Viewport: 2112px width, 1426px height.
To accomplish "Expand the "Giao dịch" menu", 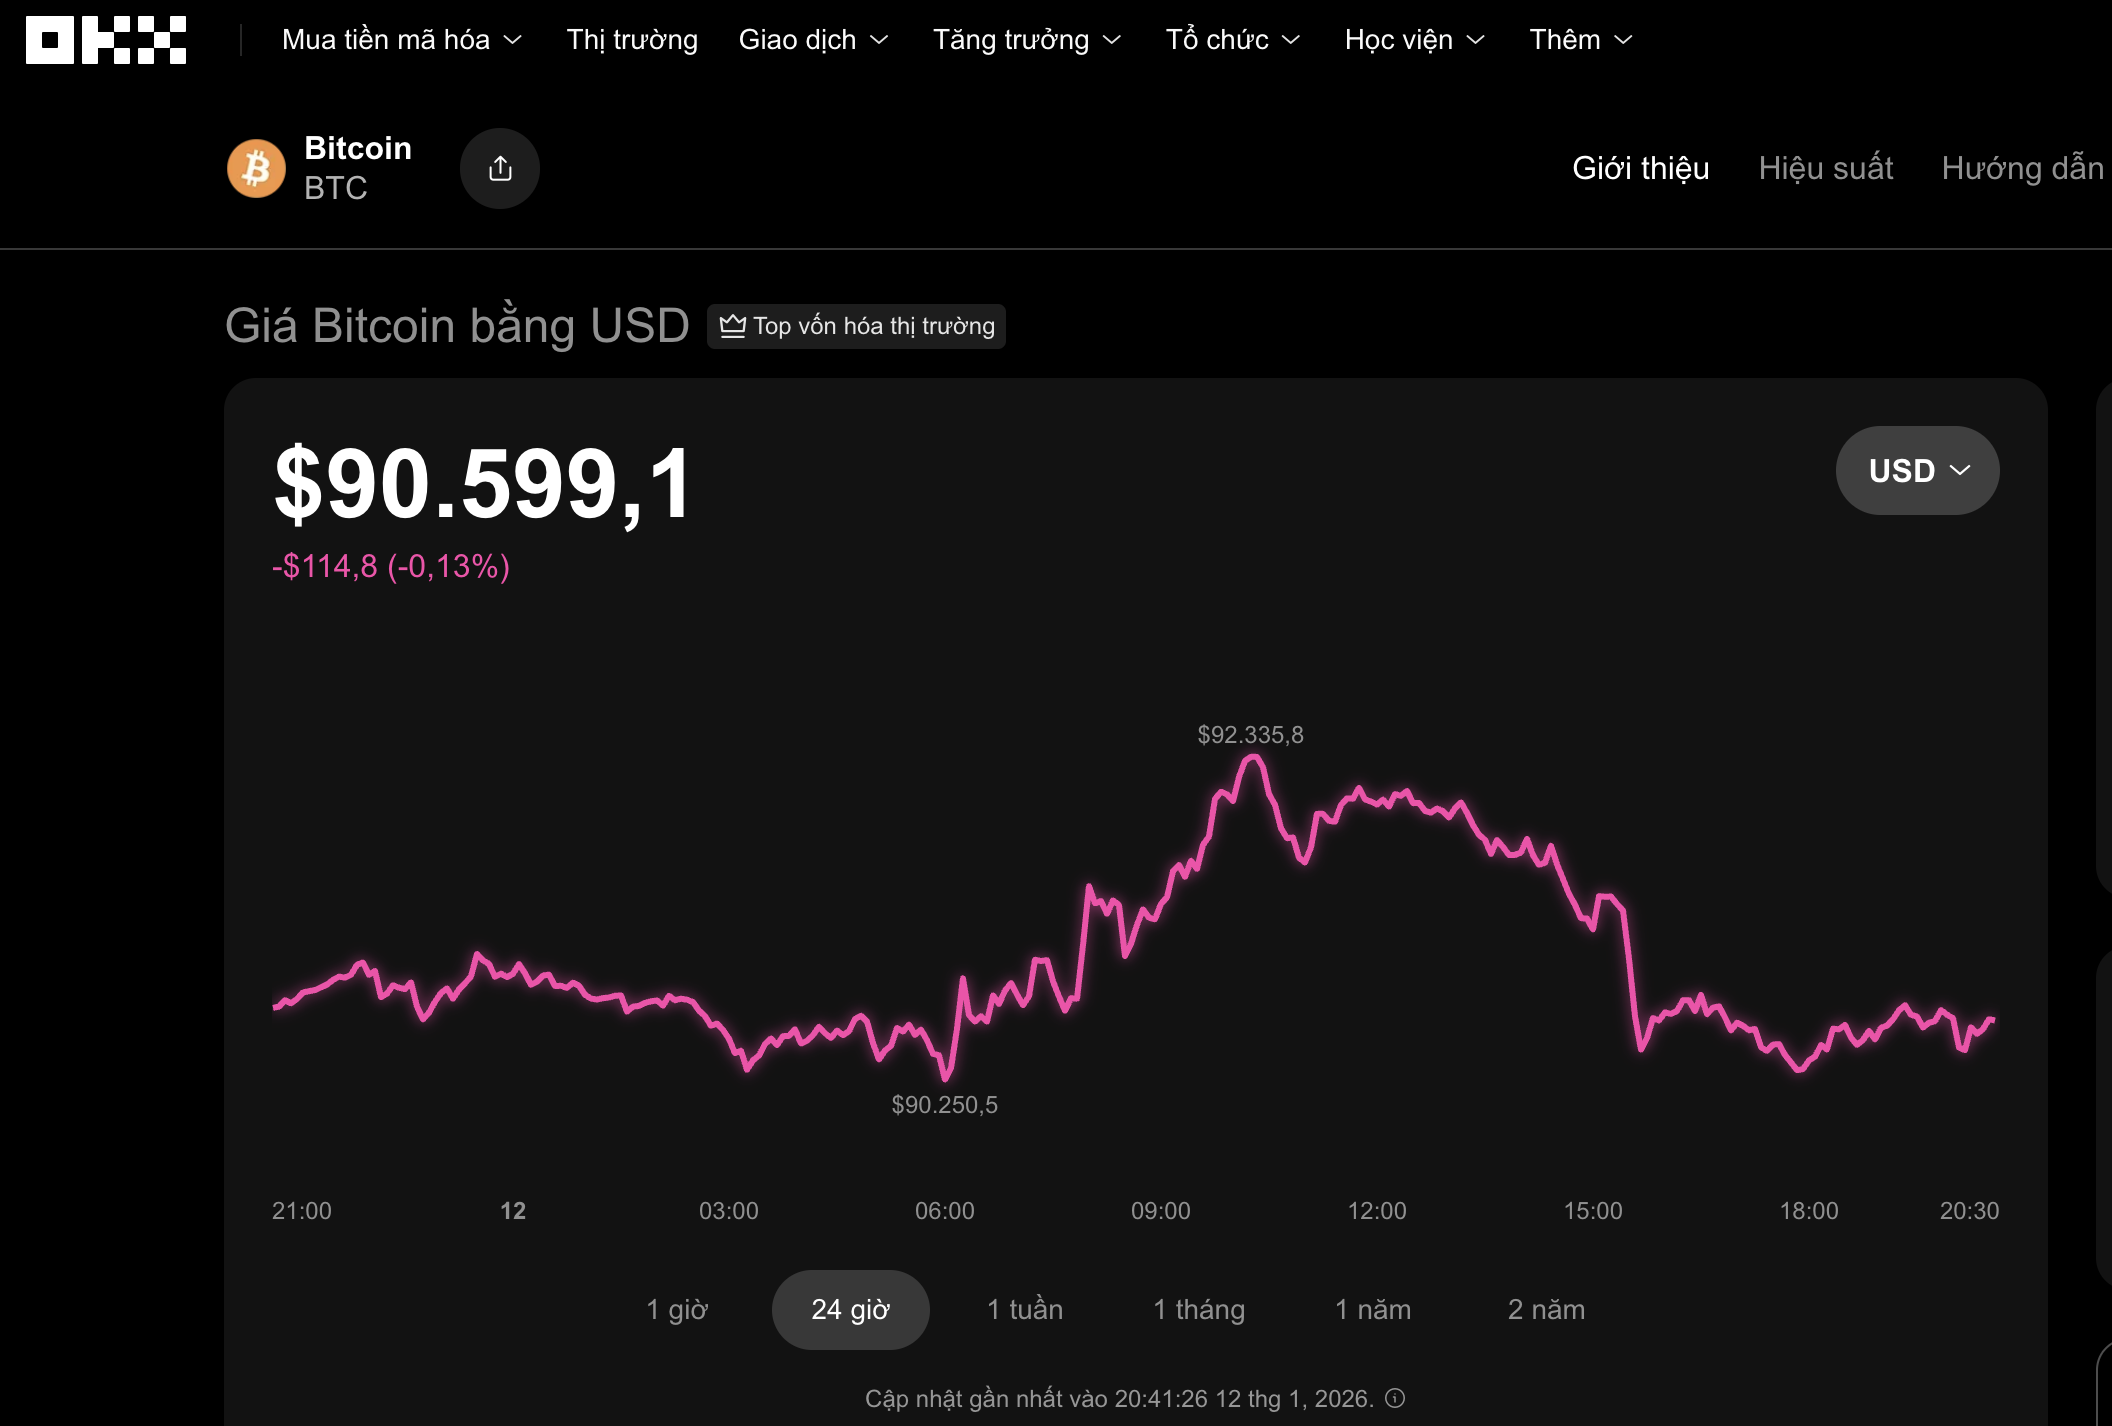I will coord(815,40).
